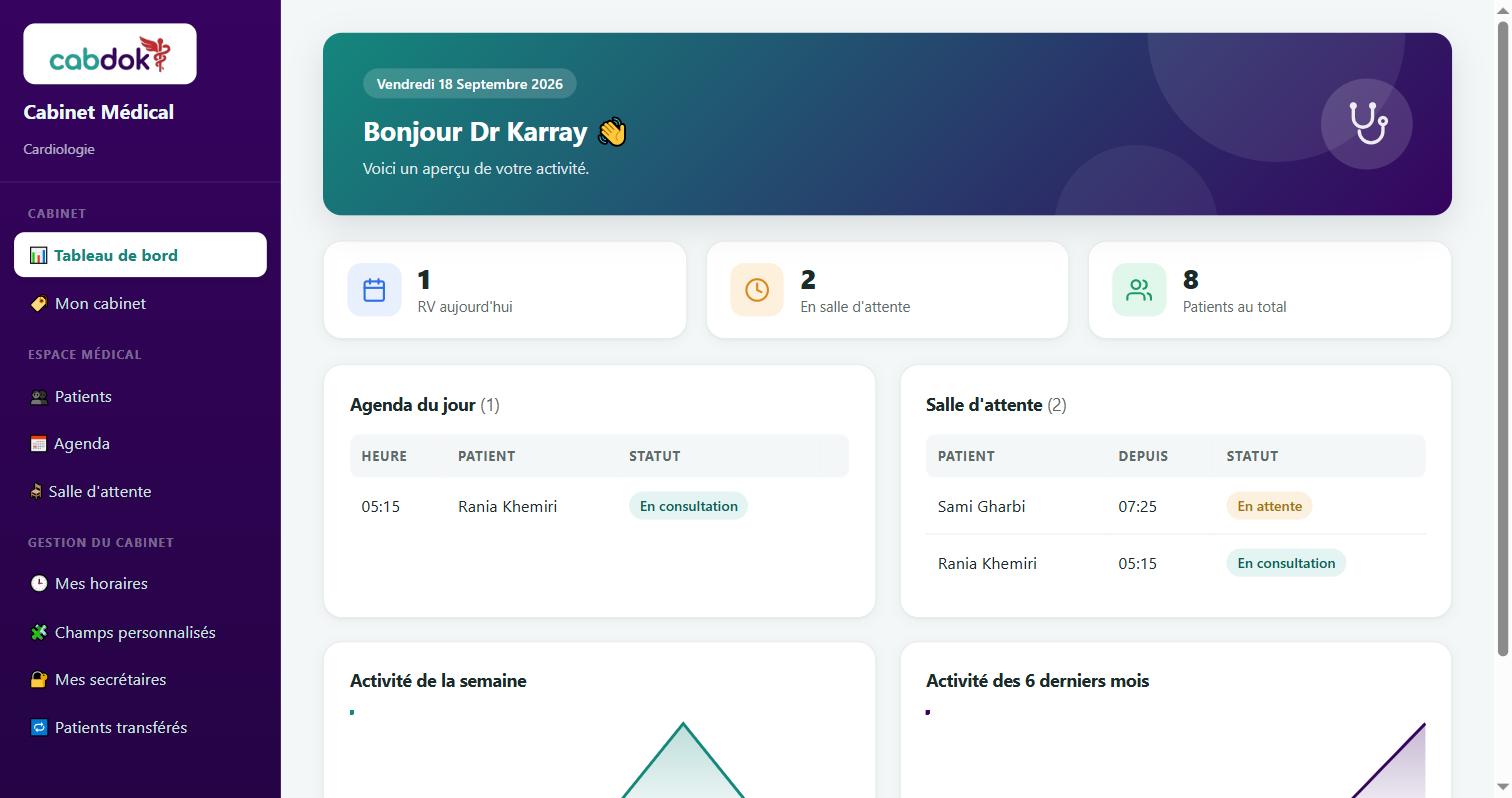The height and width of the screenshot is (798, 1512).
Task: Click the six-month activity chart line
Action: (x=1390, y=760)
